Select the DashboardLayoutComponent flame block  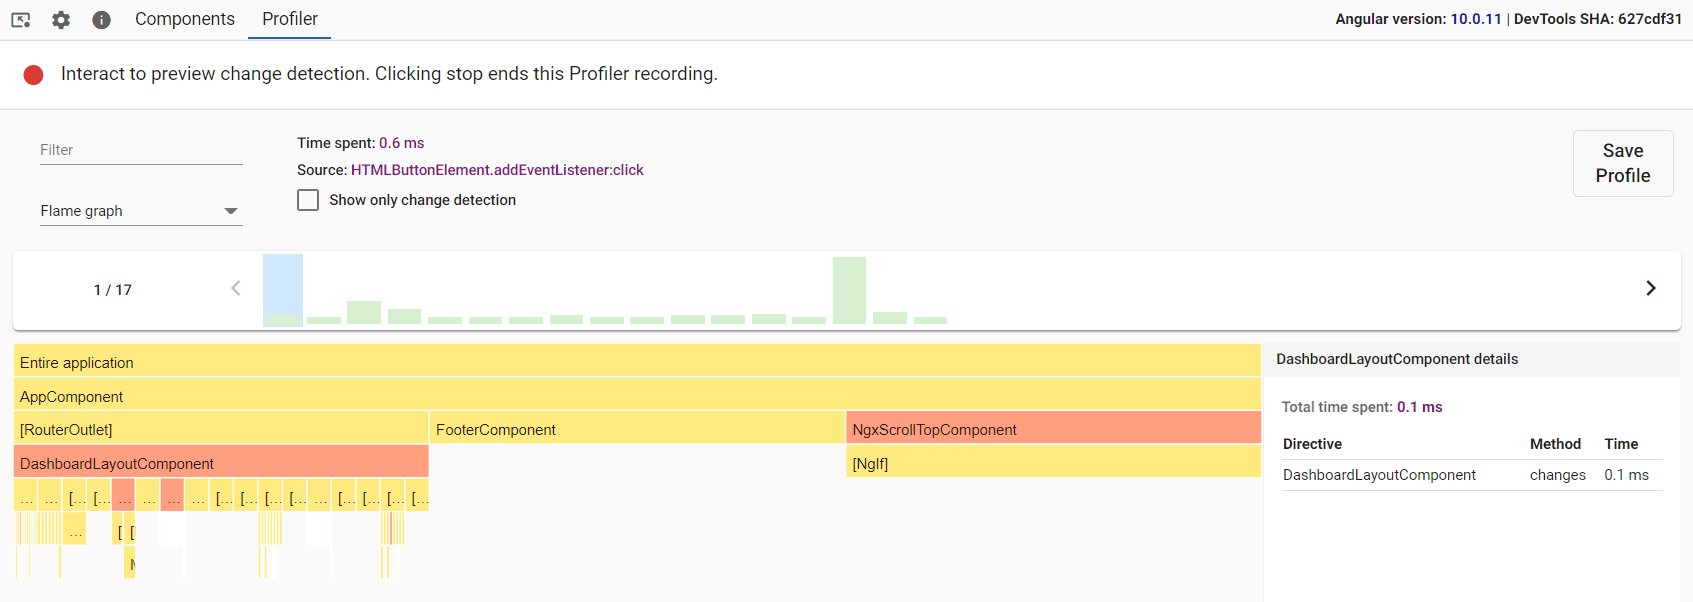(x=221, y=463)
